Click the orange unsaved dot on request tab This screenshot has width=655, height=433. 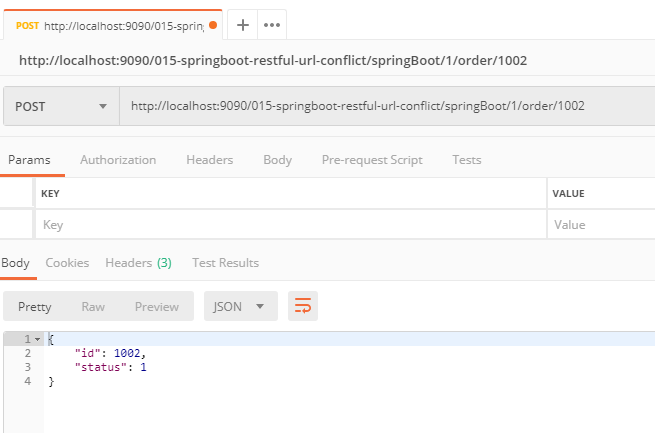pos(213,25)
